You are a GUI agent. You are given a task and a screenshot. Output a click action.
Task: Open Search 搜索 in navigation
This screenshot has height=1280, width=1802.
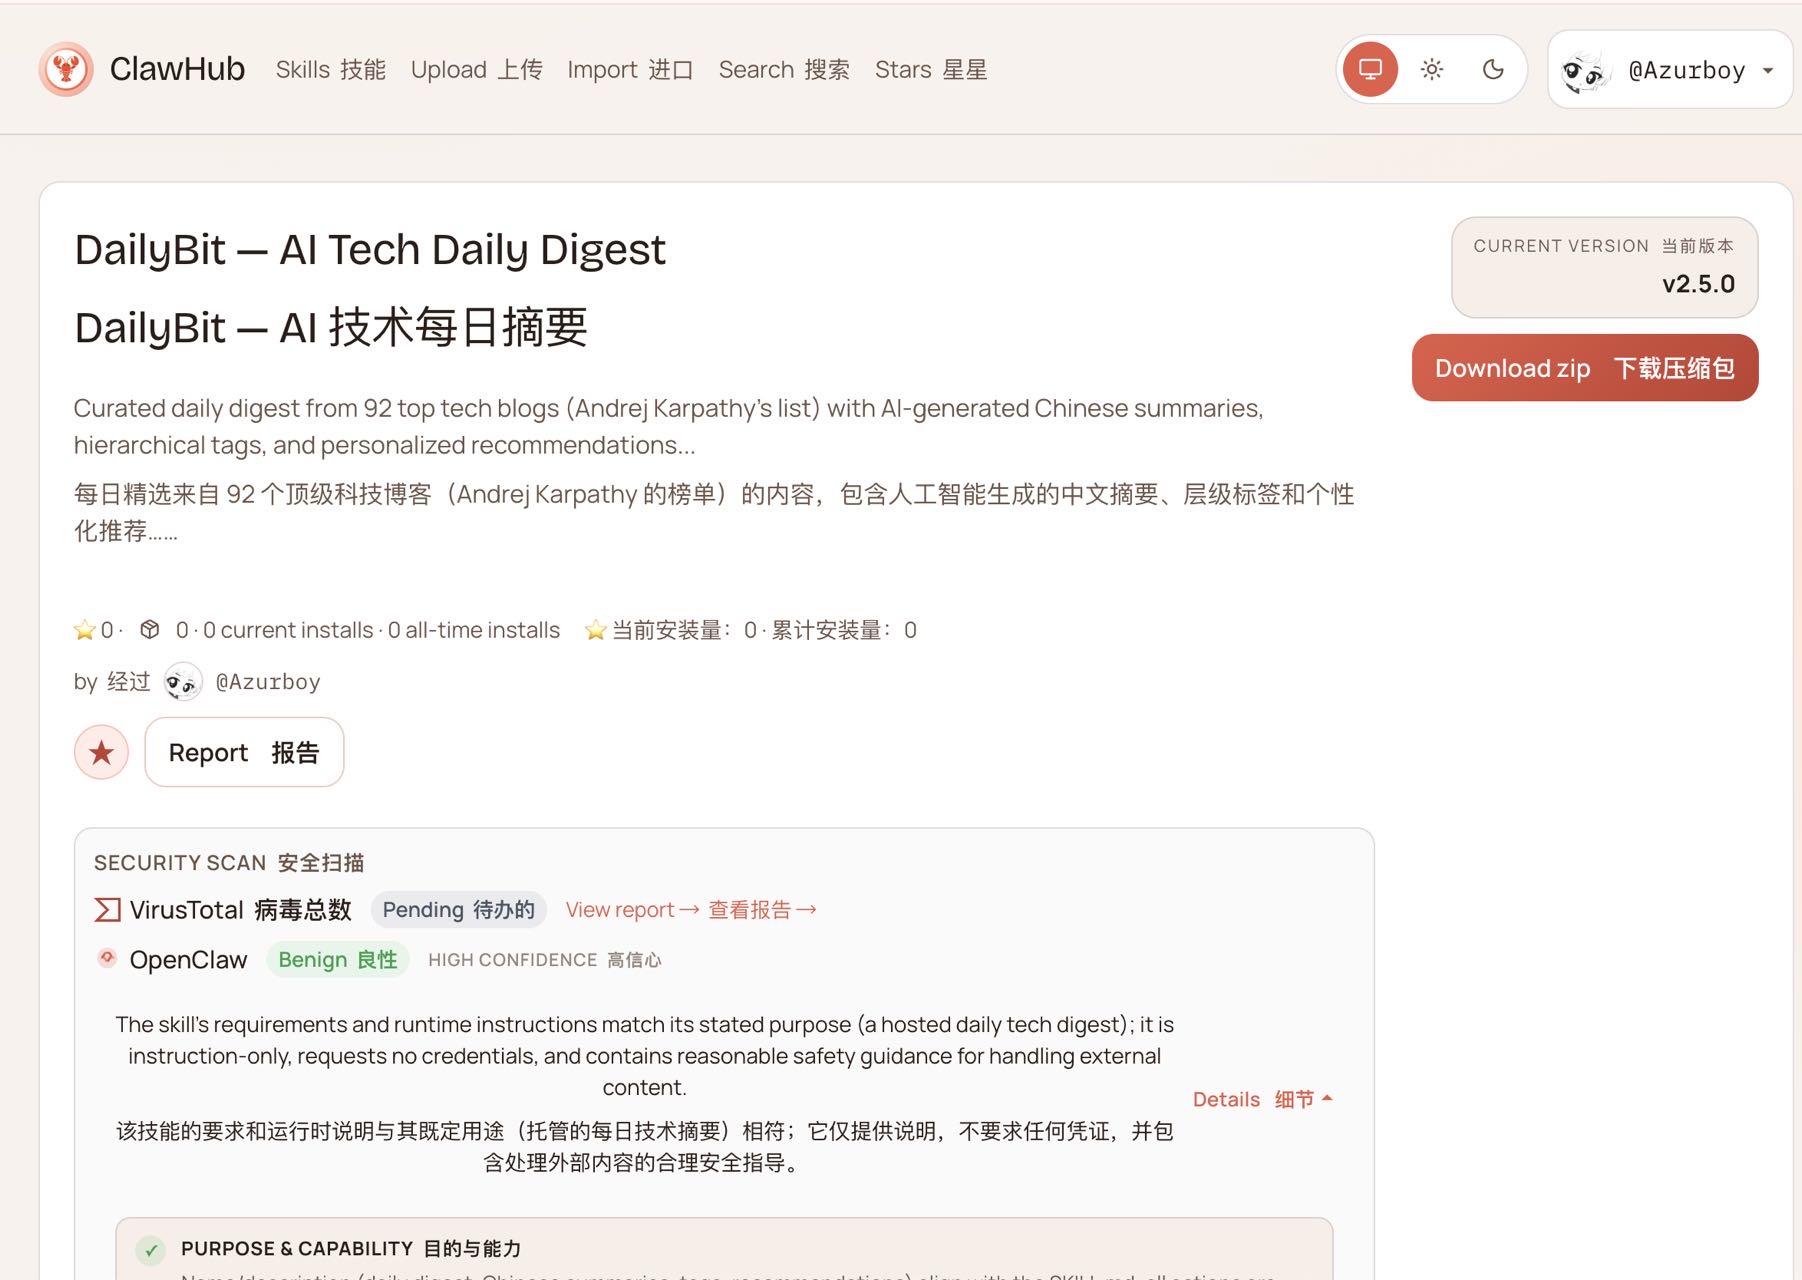click(x=784, y=69)
